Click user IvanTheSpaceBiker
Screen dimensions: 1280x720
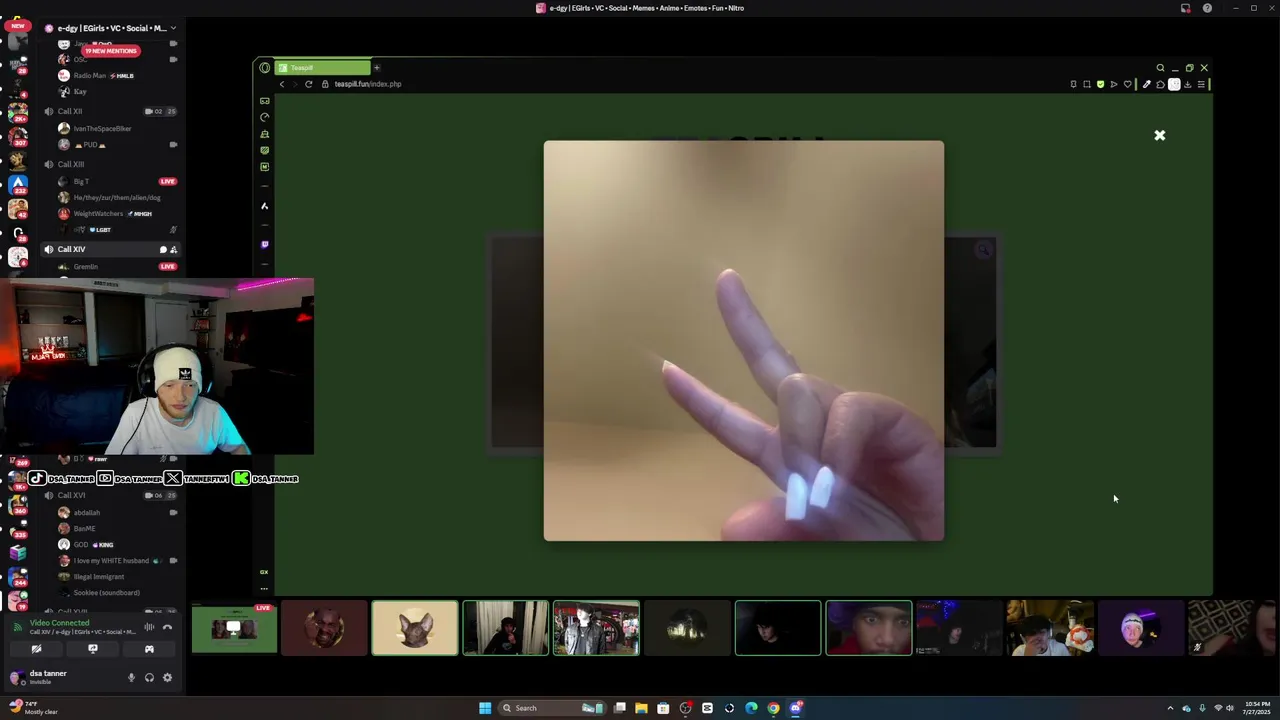(x=102, y=128)
